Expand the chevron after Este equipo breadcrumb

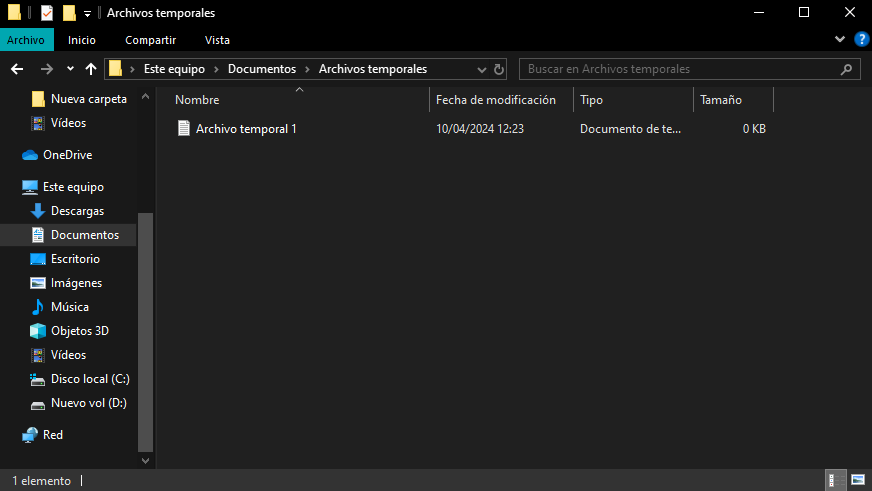coord(216,70)
